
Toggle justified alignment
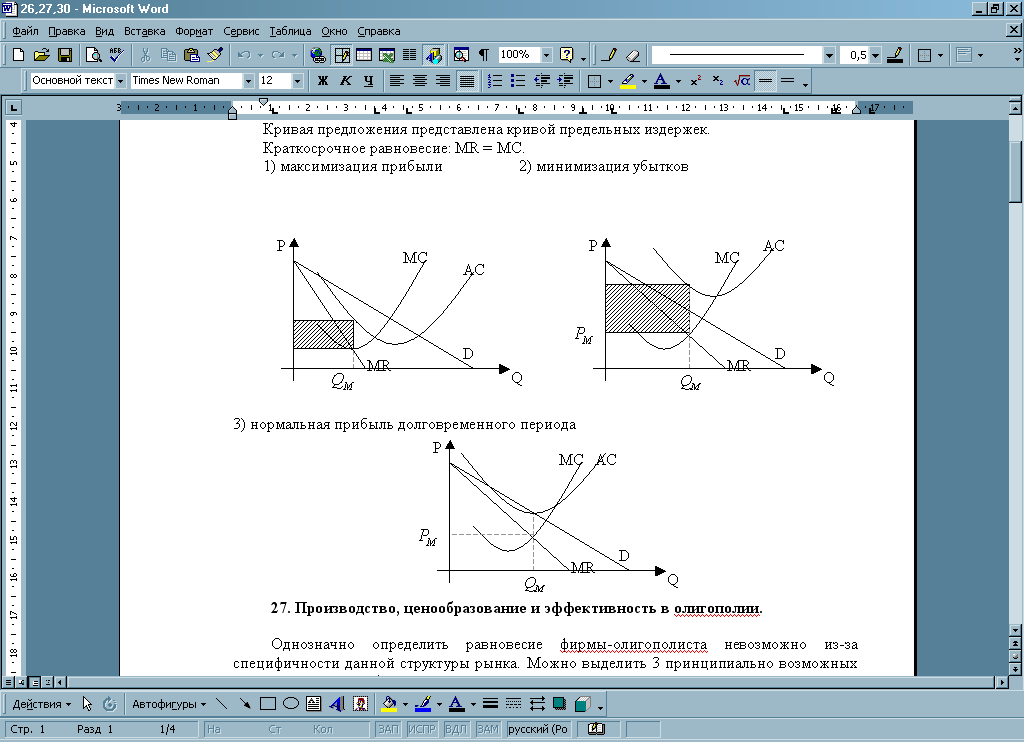[x=466, y=81]
